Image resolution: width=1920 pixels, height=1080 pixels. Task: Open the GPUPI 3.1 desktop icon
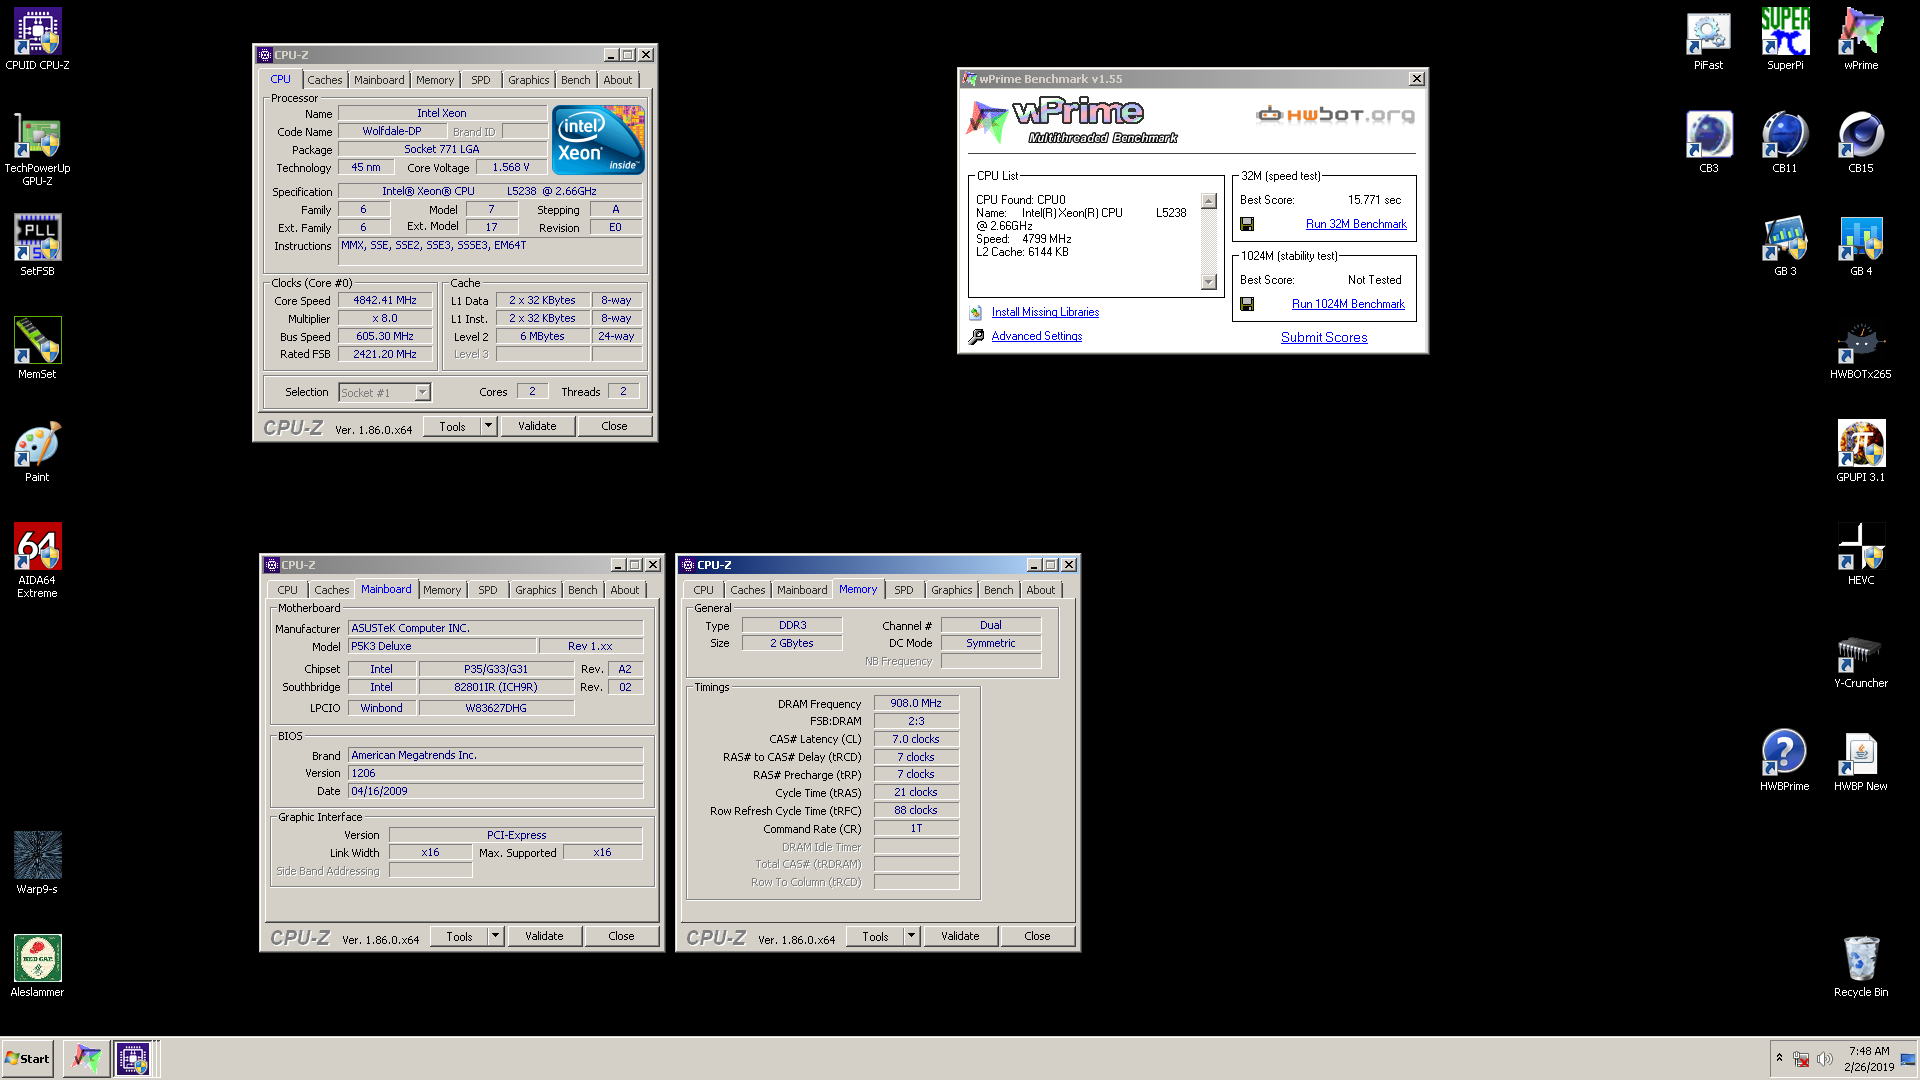pyautogui.click(x=1861, y=451)
